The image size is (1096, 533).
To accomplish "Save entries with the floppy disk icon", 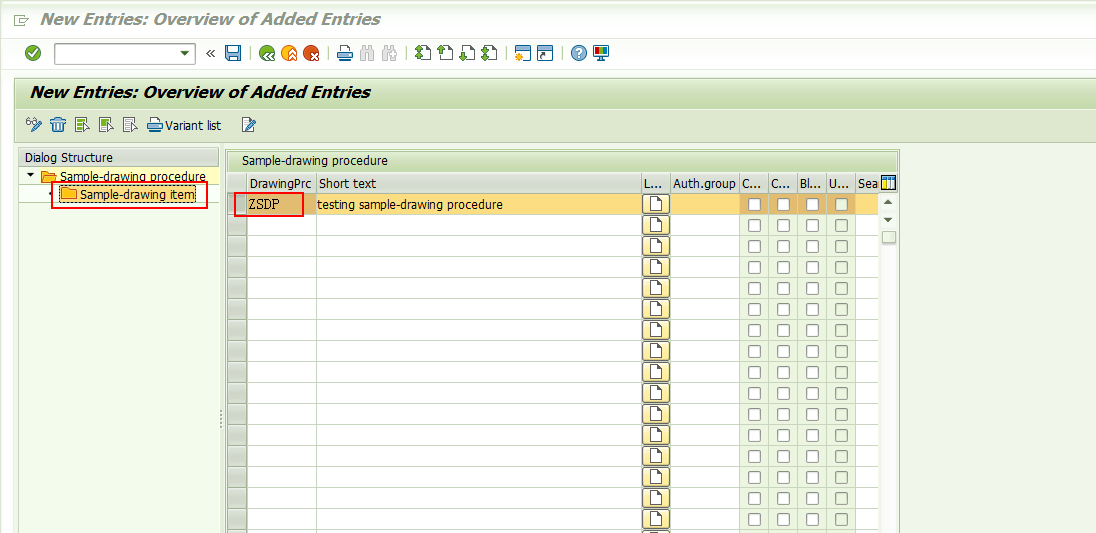I will [233, 53].
